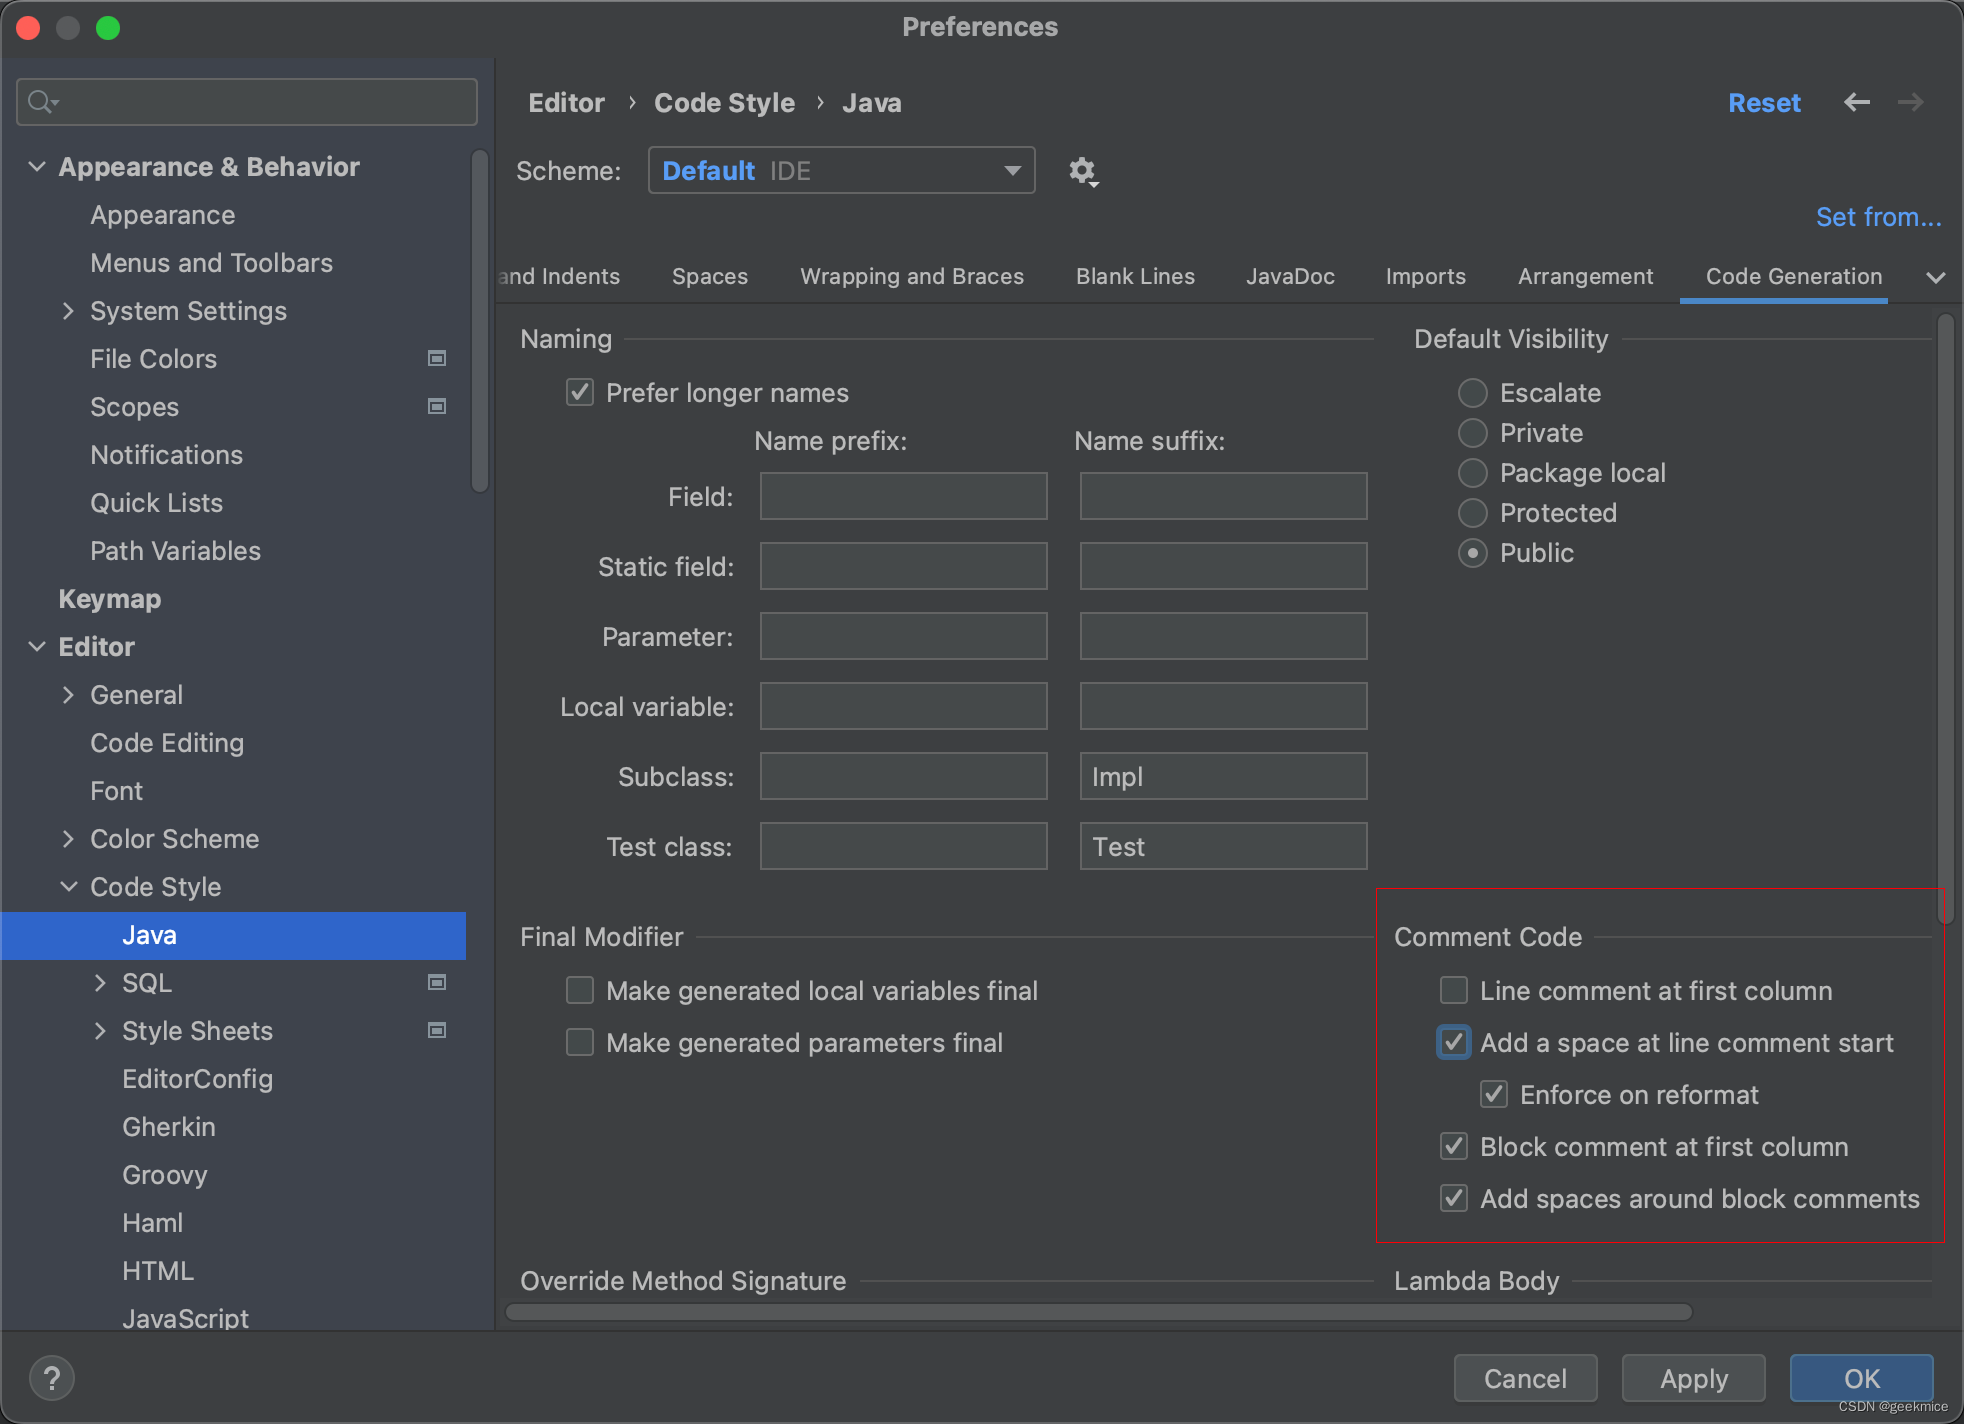Click the search magnifier icon in settings

[42, 102]
